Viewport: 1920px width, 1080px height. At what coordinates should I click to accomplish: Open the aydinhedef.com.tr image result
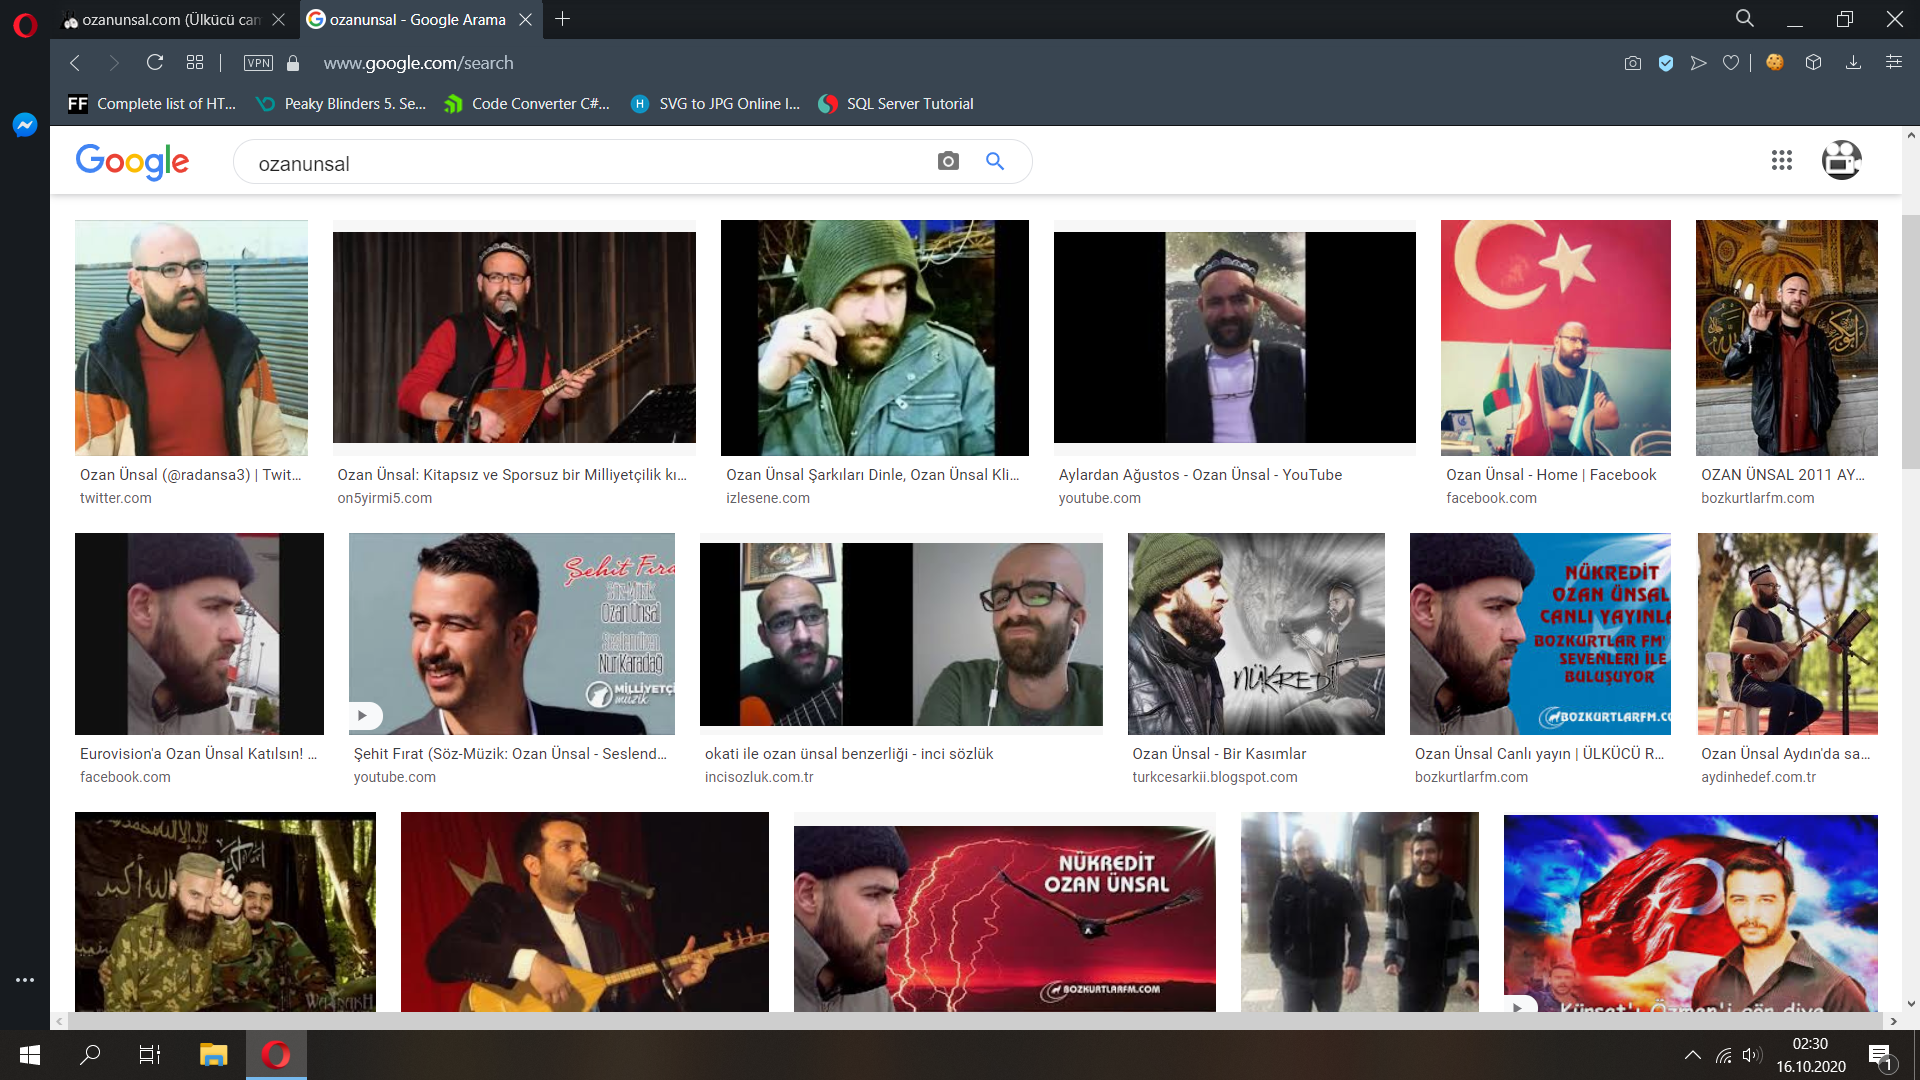pos(1787,634)
